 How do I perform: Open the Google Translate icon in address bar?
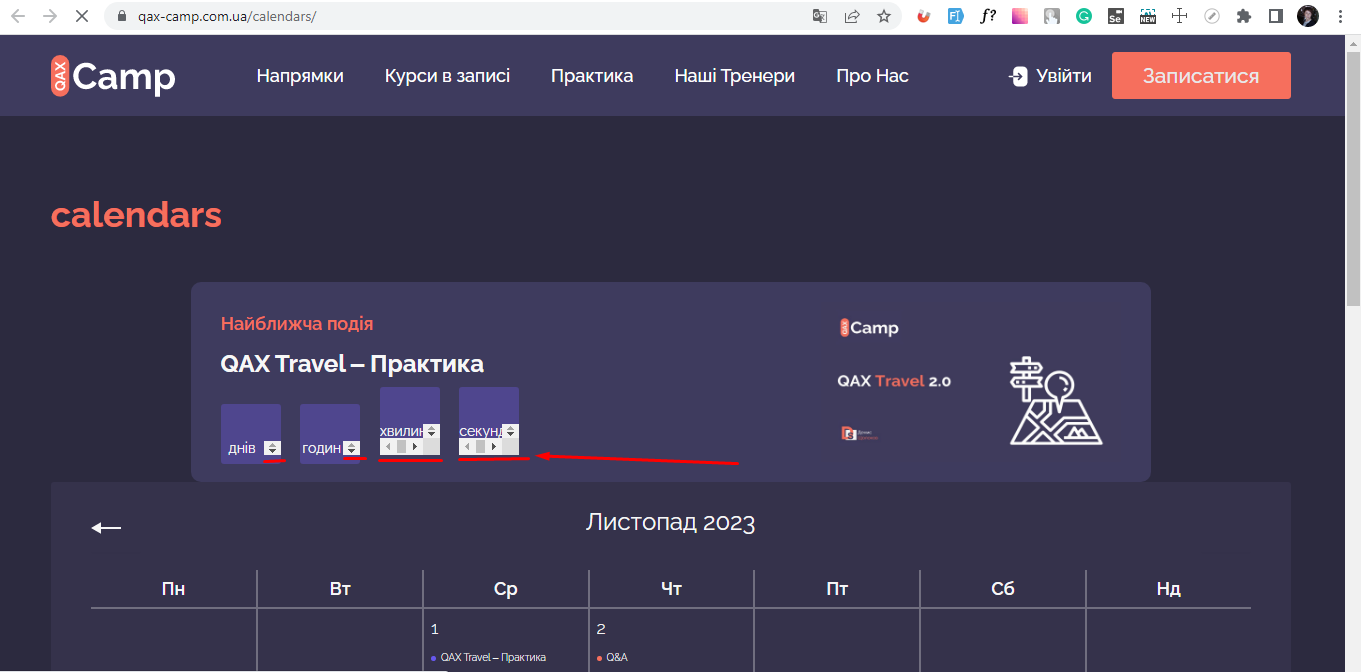pyautogui.click(x=822, y=16)
